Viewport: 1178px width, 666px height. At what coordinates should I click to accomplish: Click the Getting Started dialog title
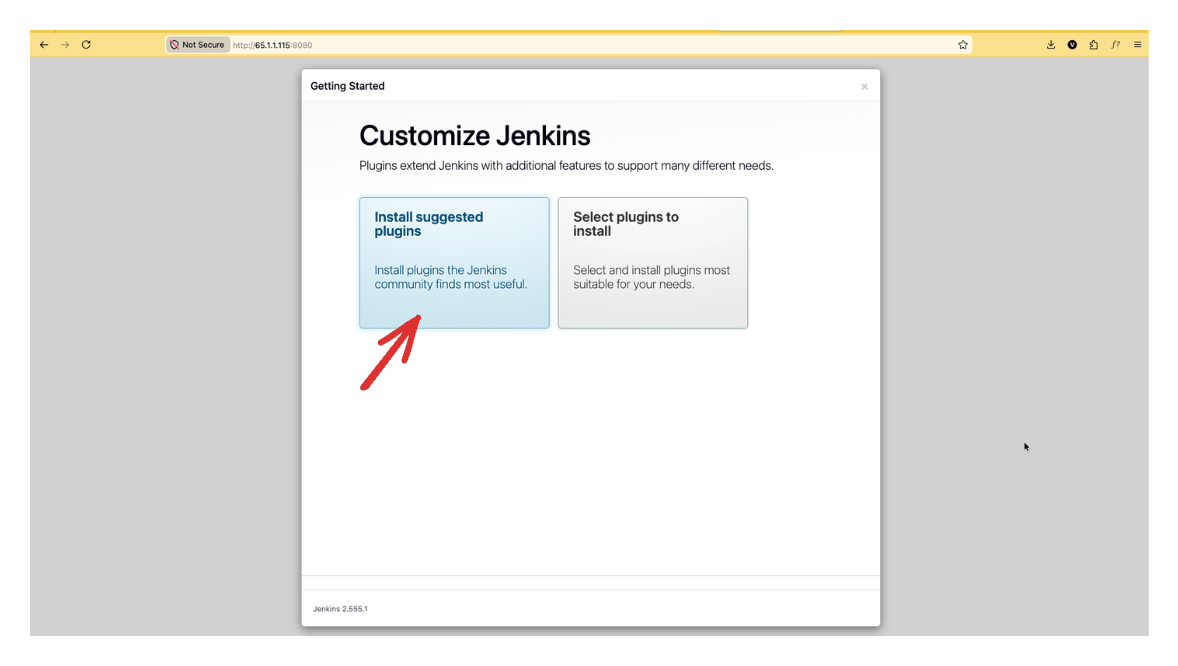click(347, 86)
